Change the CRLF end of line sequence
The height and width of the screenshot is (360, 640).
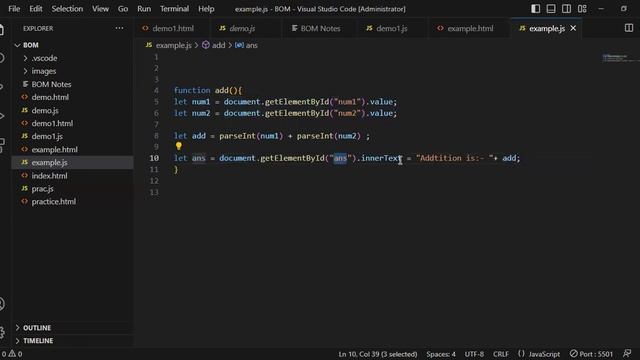point(501,354)
